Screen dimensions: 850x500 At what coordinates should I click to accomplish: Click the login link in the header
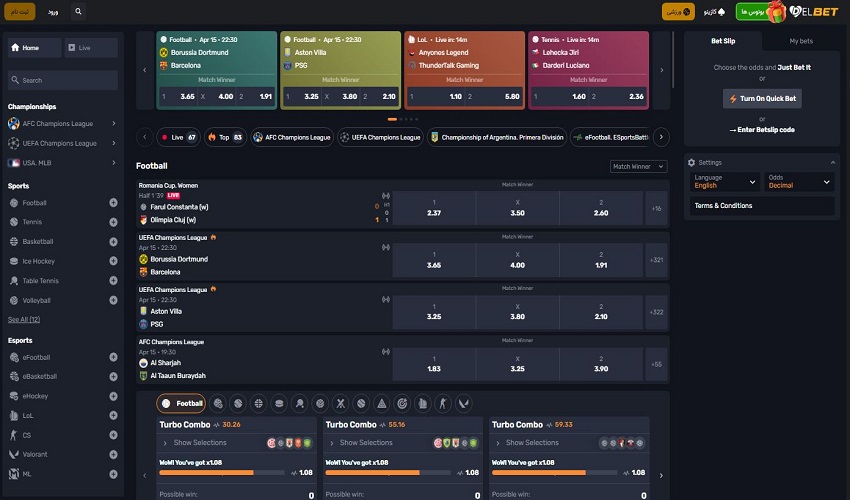point(53,11)
